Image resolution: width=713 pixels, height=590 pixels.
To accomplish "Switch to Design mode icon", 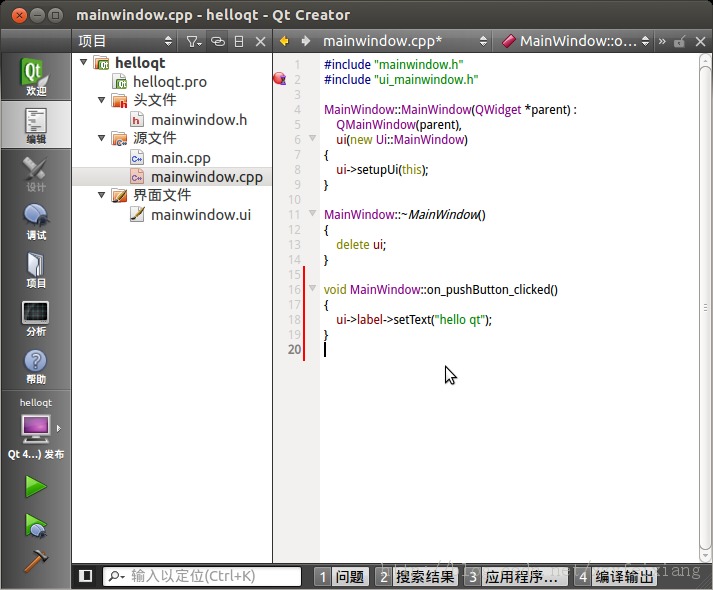I will 35,174.
